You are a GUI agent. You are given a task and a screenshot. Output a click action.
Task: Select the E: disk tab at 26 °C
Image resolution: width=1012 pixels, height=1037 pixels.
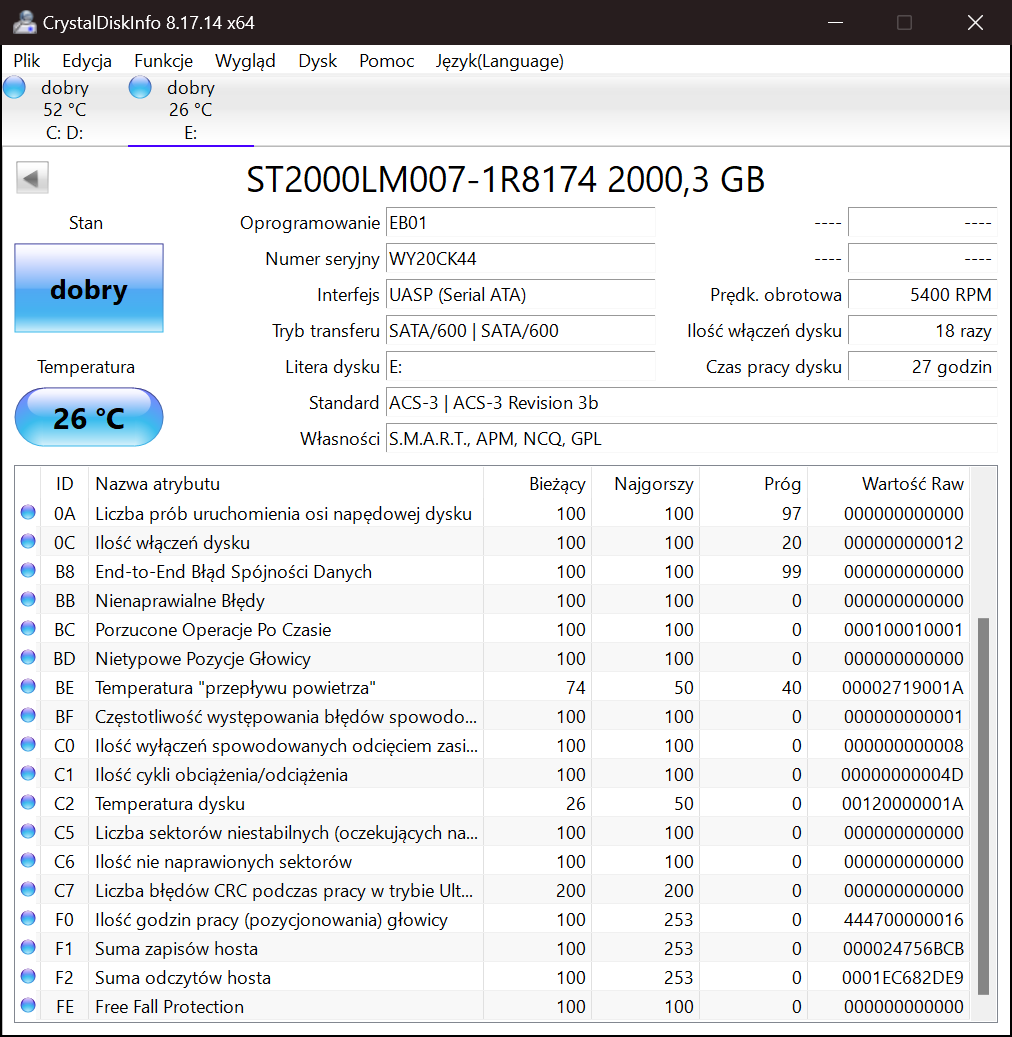point(190,110)
